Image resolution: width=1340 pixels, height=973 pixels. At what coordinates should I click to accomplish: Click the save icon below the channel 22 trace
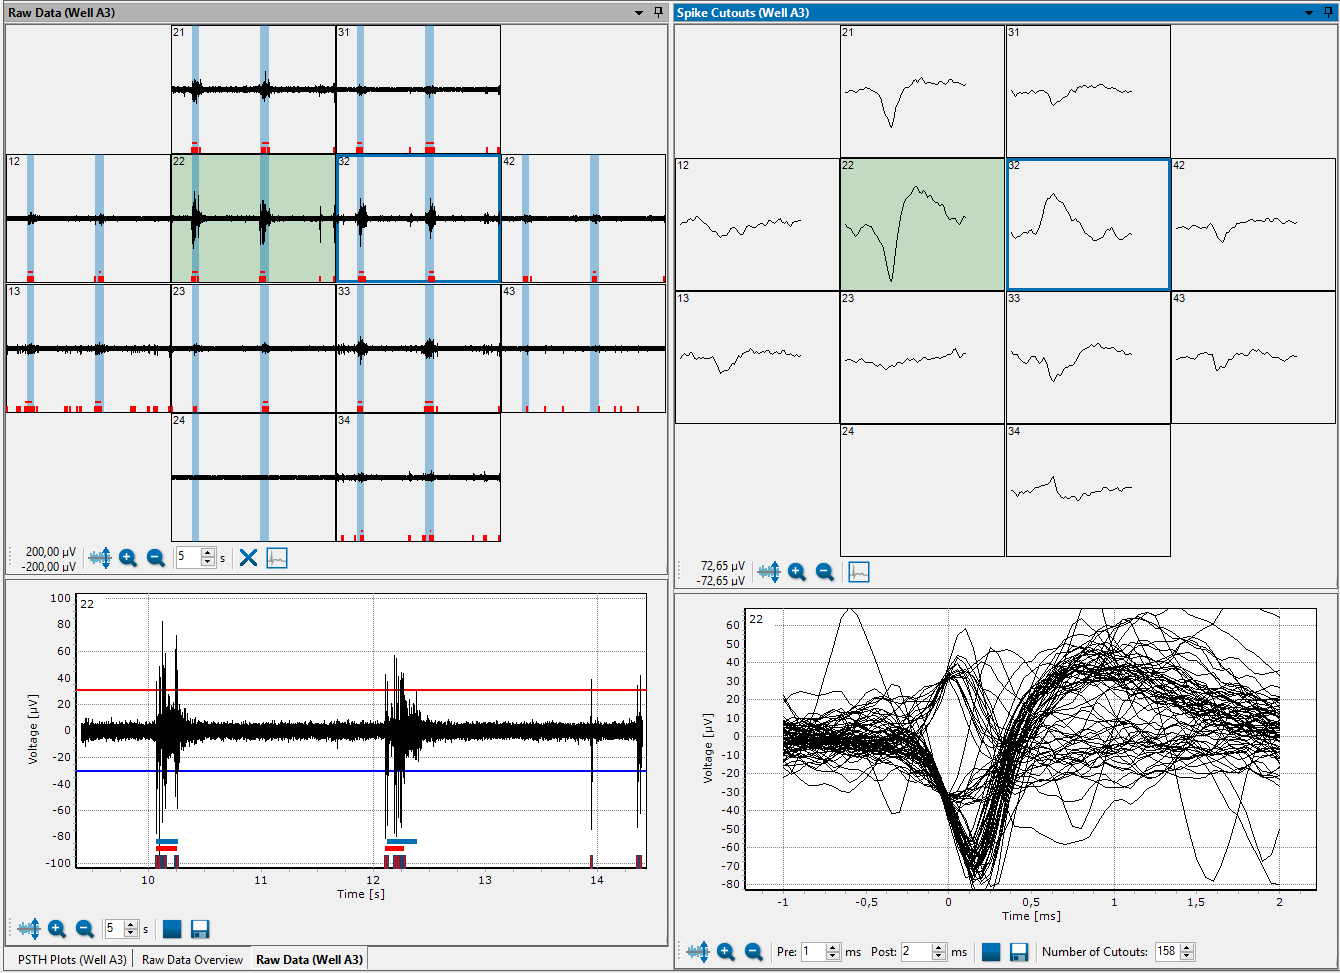(x=199, y=928)
